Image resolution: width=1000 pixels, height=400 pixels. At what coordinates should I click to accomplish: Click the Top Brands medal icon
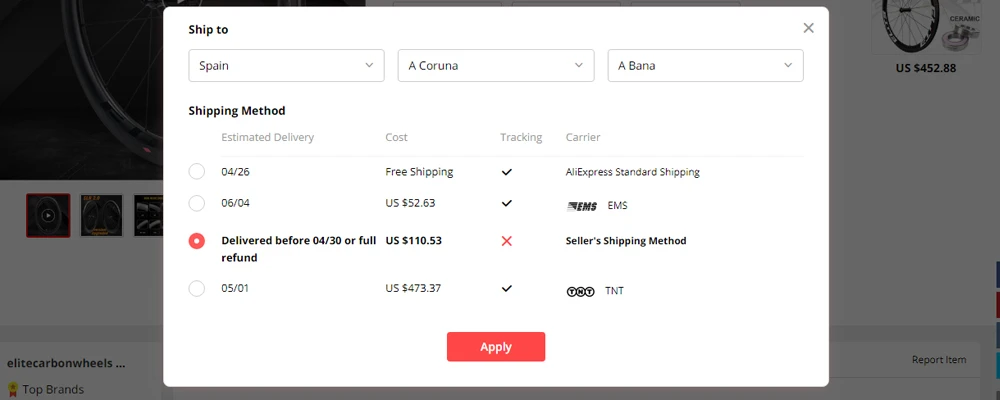click(x=13, y=389)
